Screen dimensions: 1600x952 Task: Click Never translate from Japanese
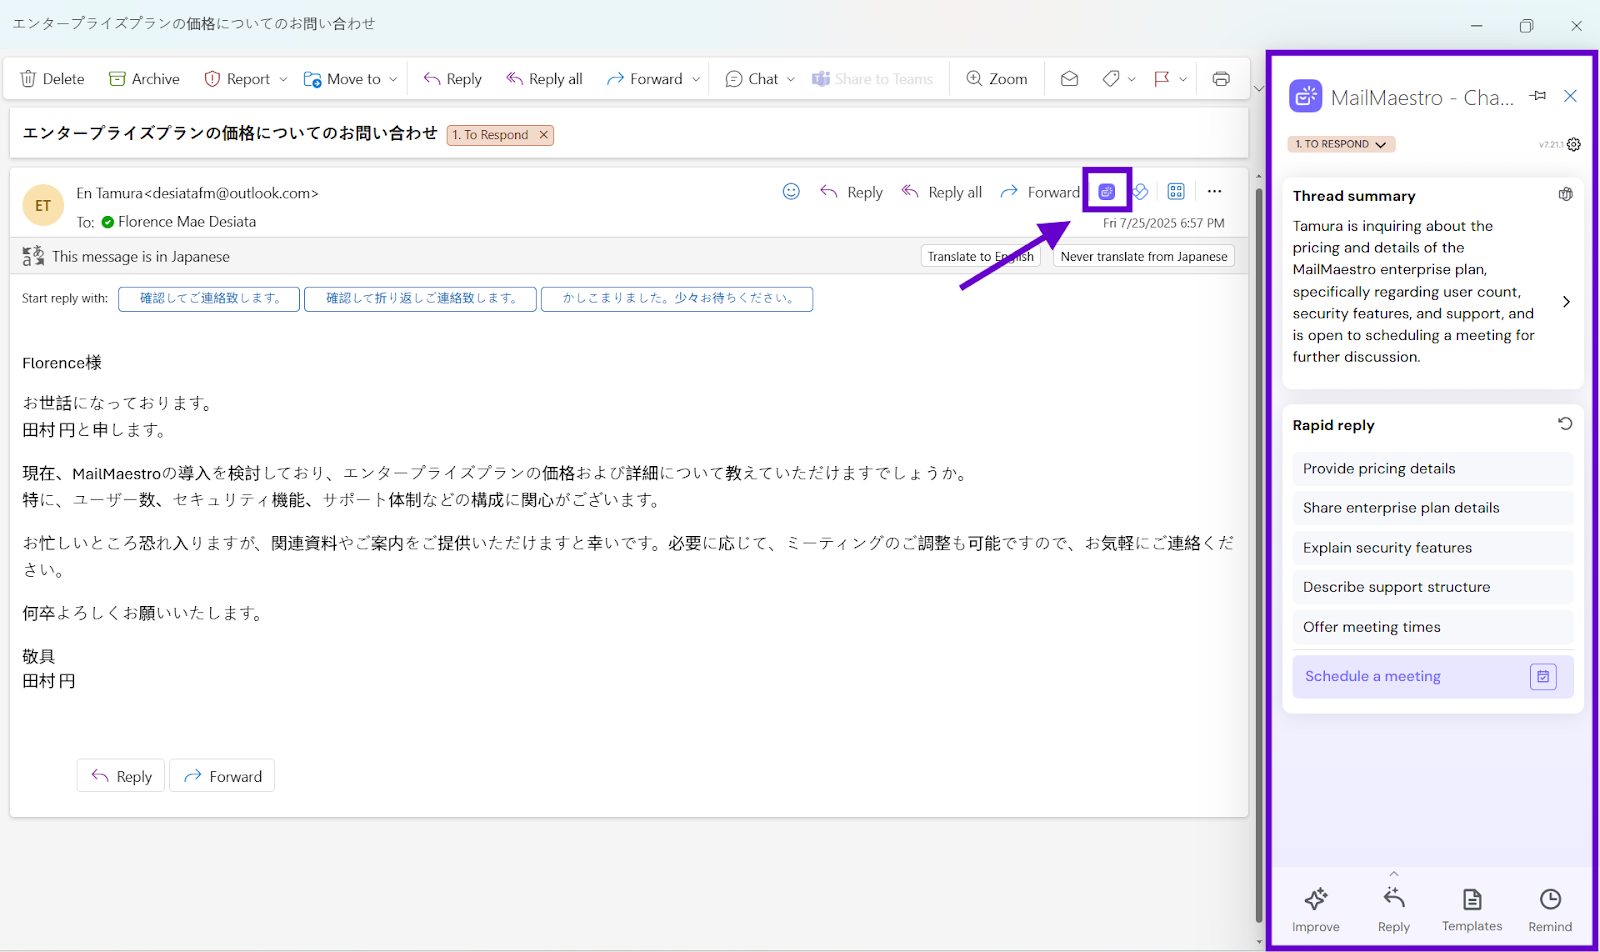[x=1144, y=256]
